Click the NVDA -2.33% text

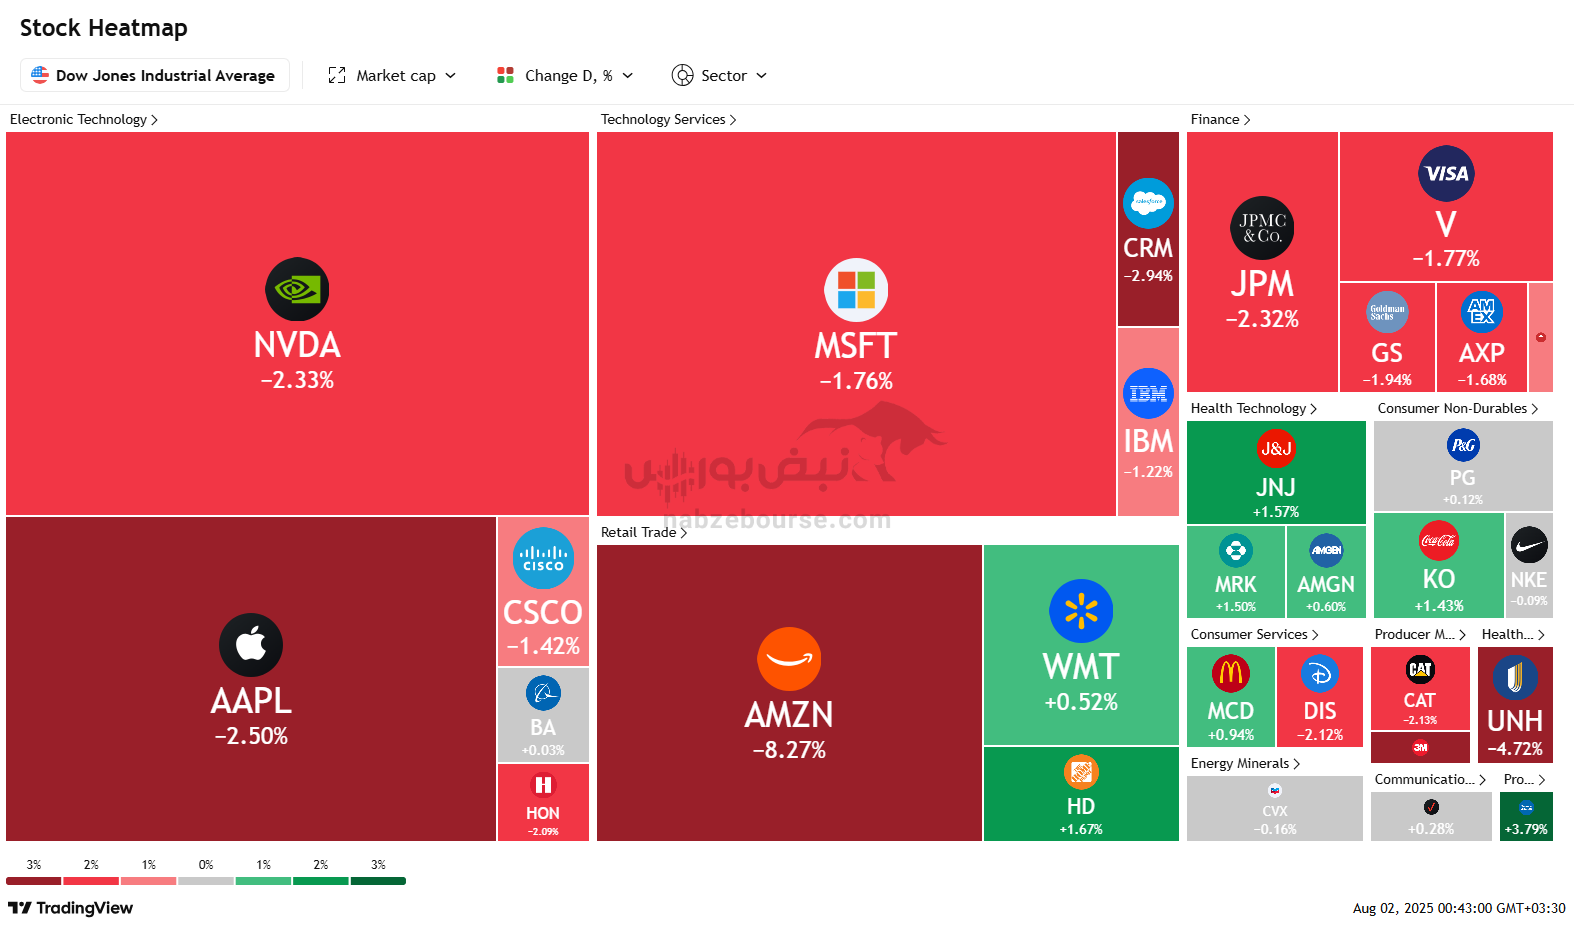pyautogui.click(x=297, y=380)
